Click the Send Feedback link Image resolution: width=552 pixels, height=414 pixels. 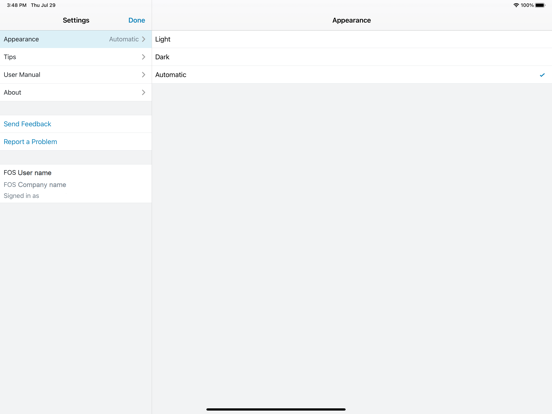click(27, 124)
